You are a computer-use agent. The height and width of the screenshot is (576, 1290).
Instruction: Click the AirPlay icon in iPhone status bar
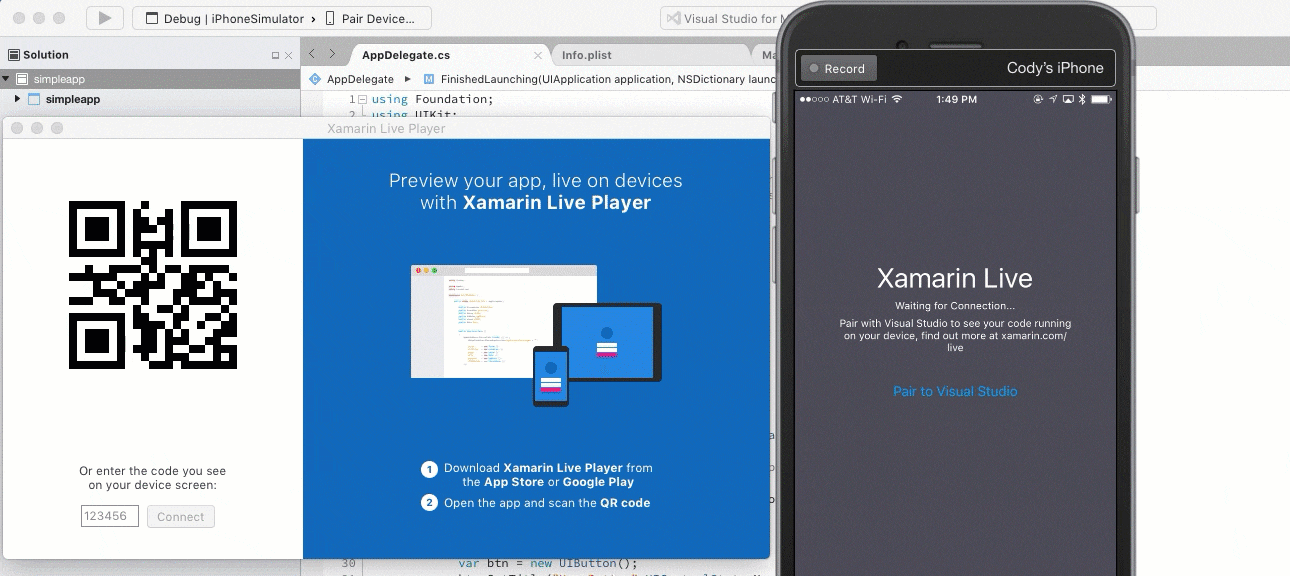pos(1068,99)
